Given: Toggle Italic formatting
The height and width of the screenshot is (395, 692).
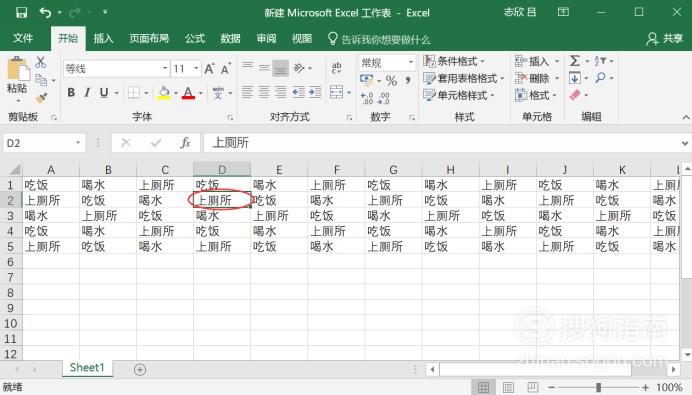Looking at the screenshot, I should (x=87, y=93).
